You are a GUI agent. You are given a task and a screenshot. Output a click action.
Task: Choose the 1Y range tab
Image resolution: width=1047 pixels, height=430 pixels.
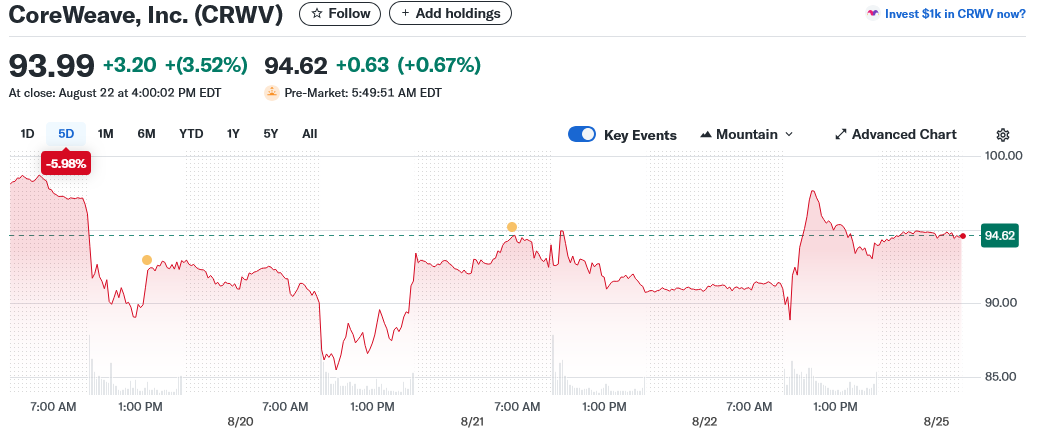232,134
